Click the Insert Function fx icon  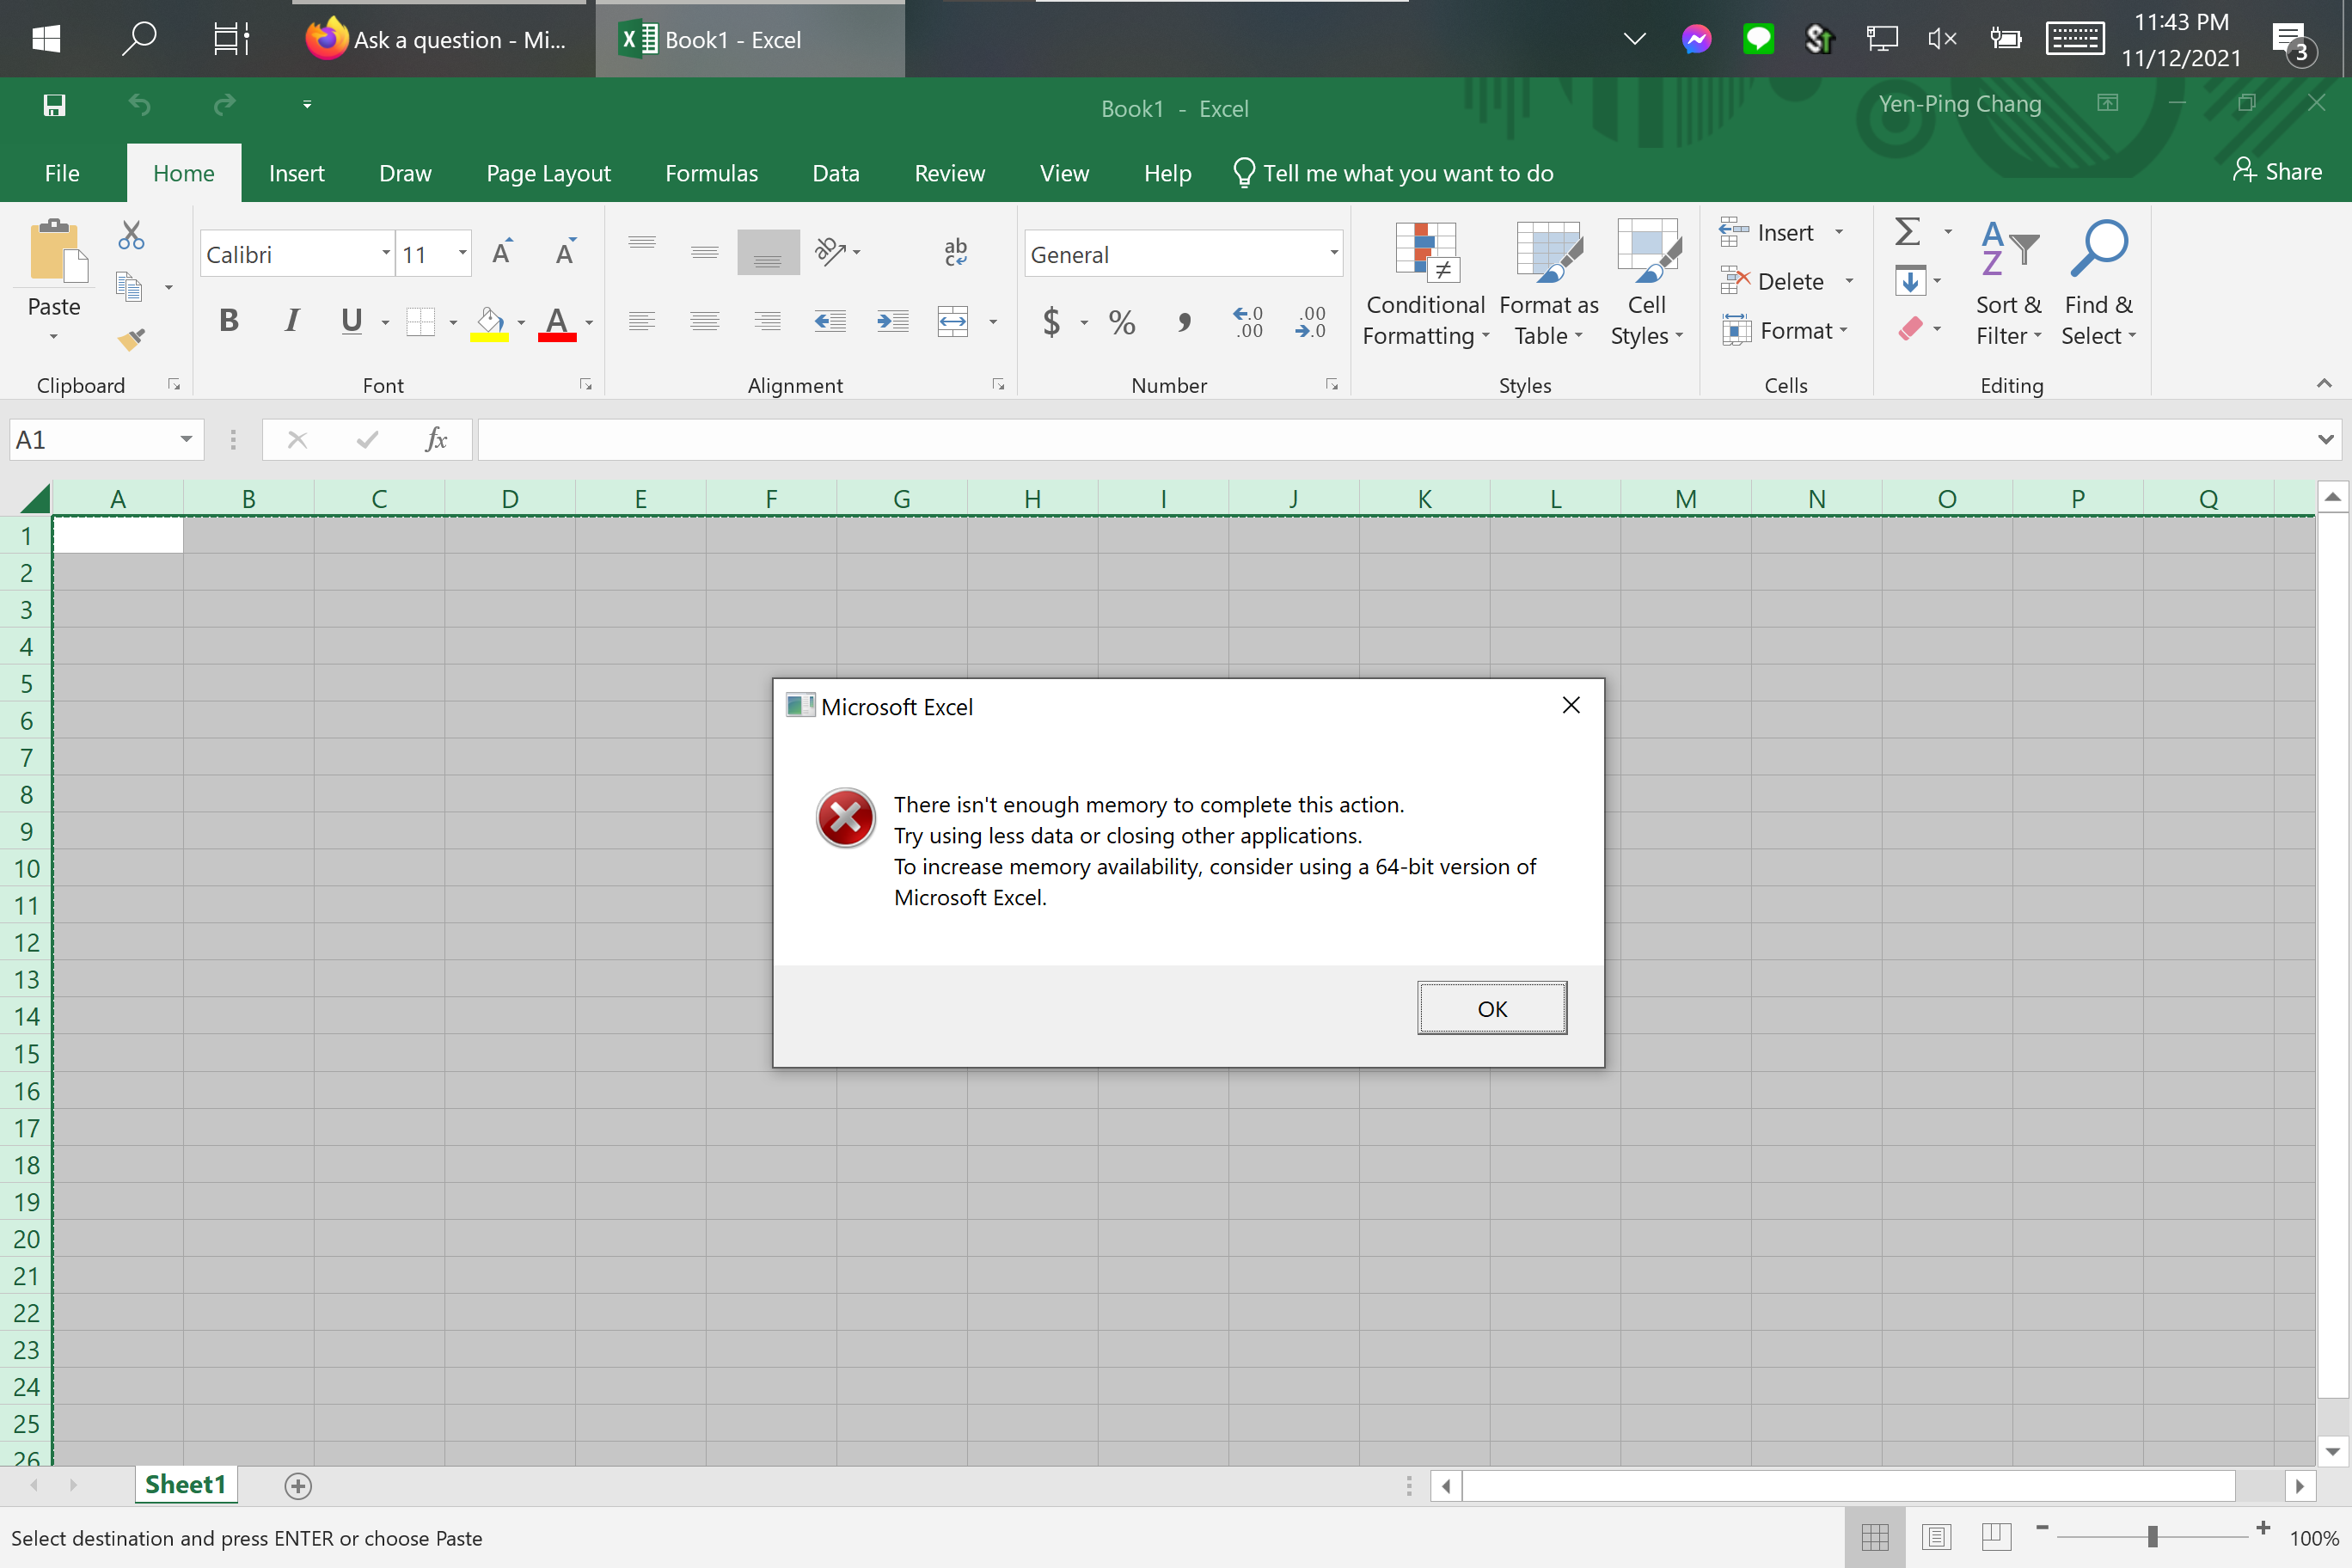436,439
